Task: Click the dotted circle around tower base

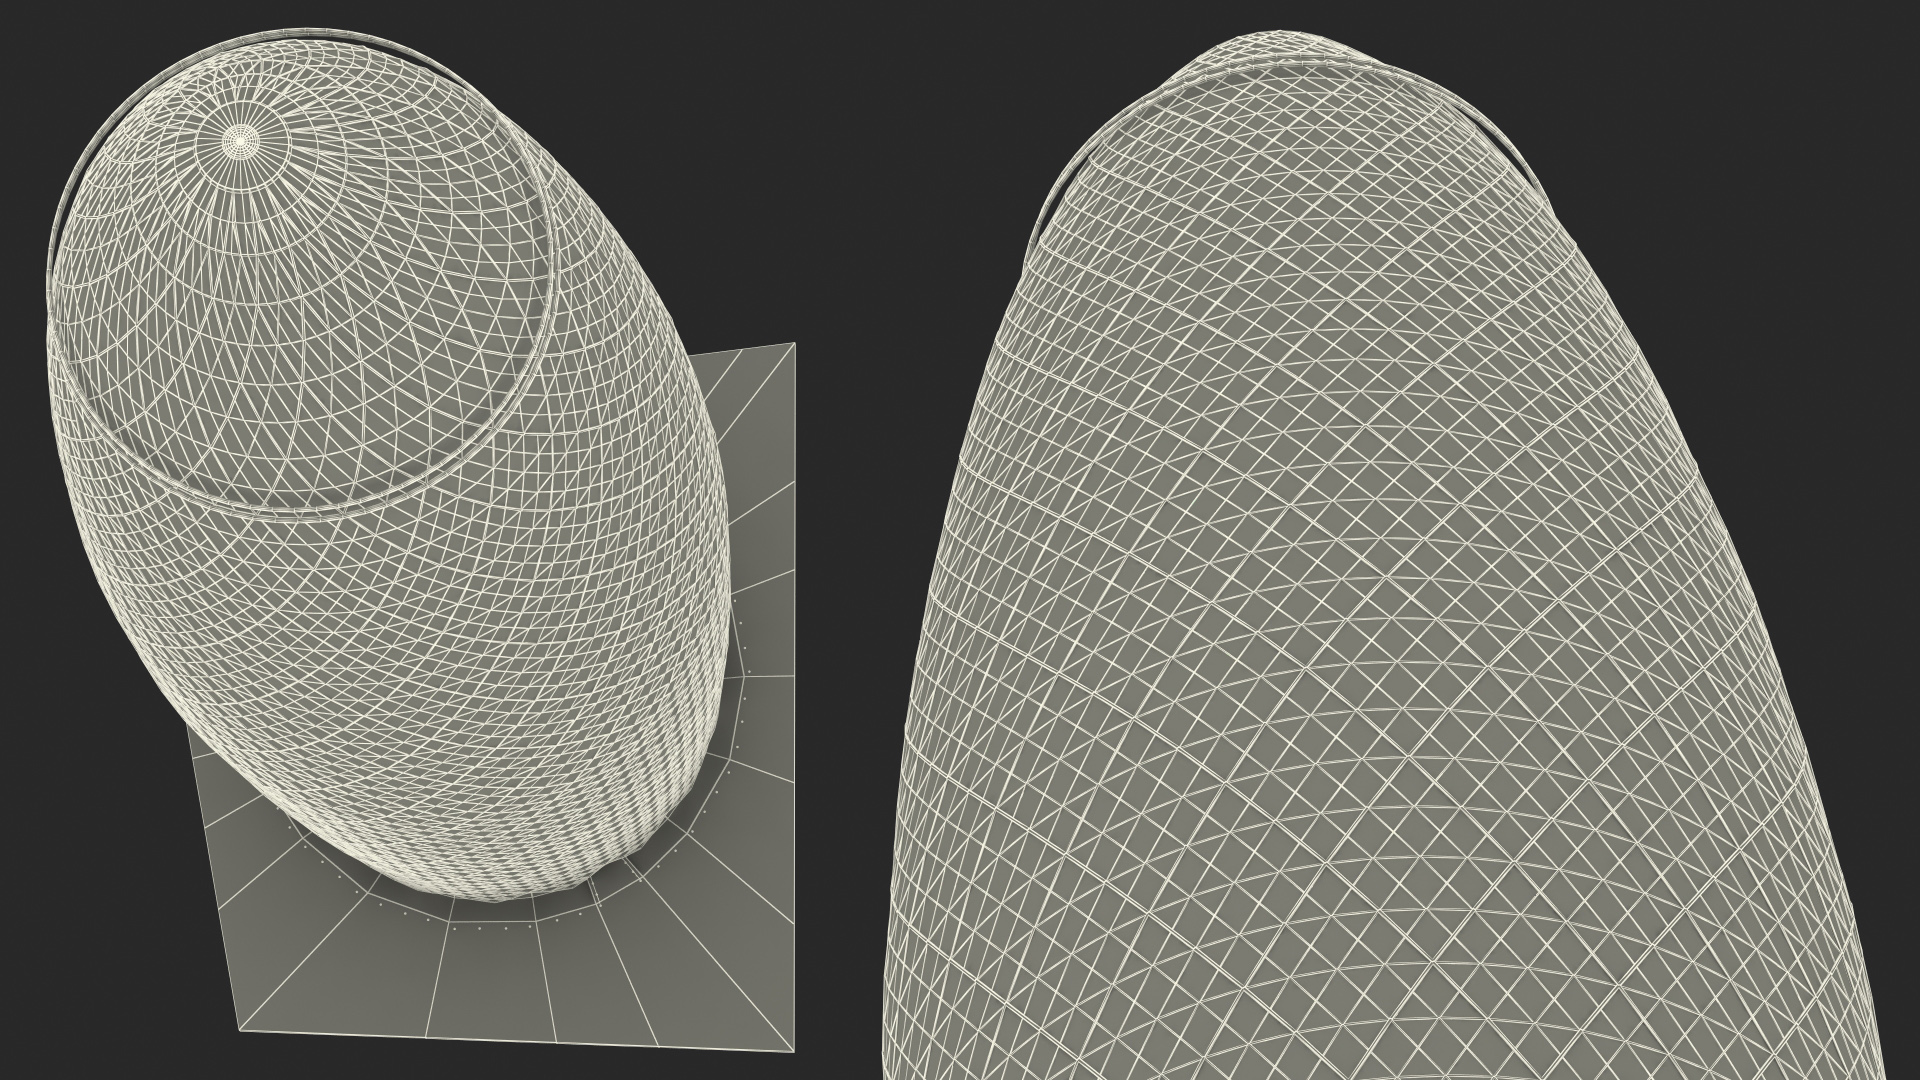Action: tap(480, 927)
